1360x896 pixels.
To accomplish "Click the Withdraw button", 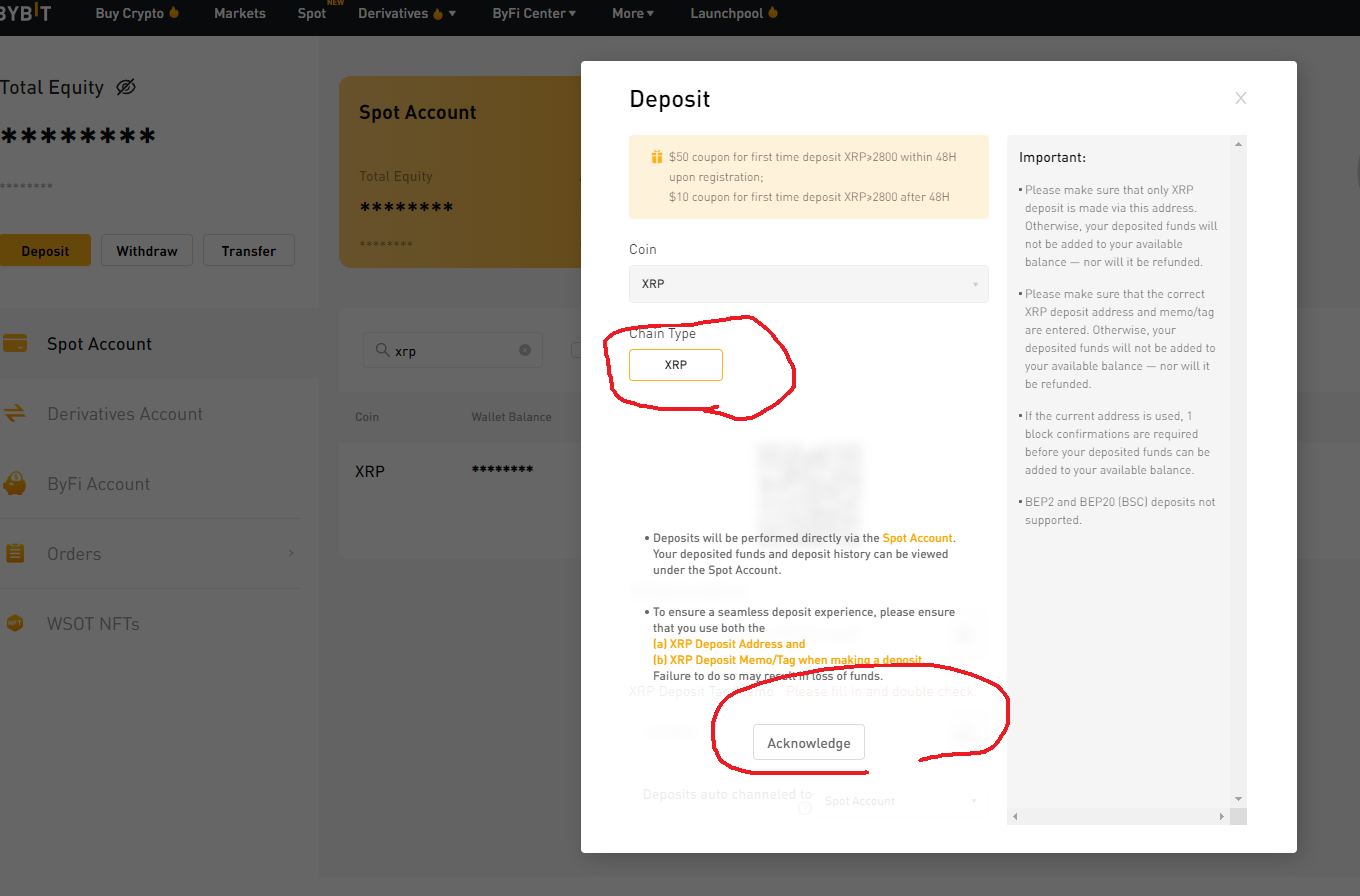I will coord(147,251).
